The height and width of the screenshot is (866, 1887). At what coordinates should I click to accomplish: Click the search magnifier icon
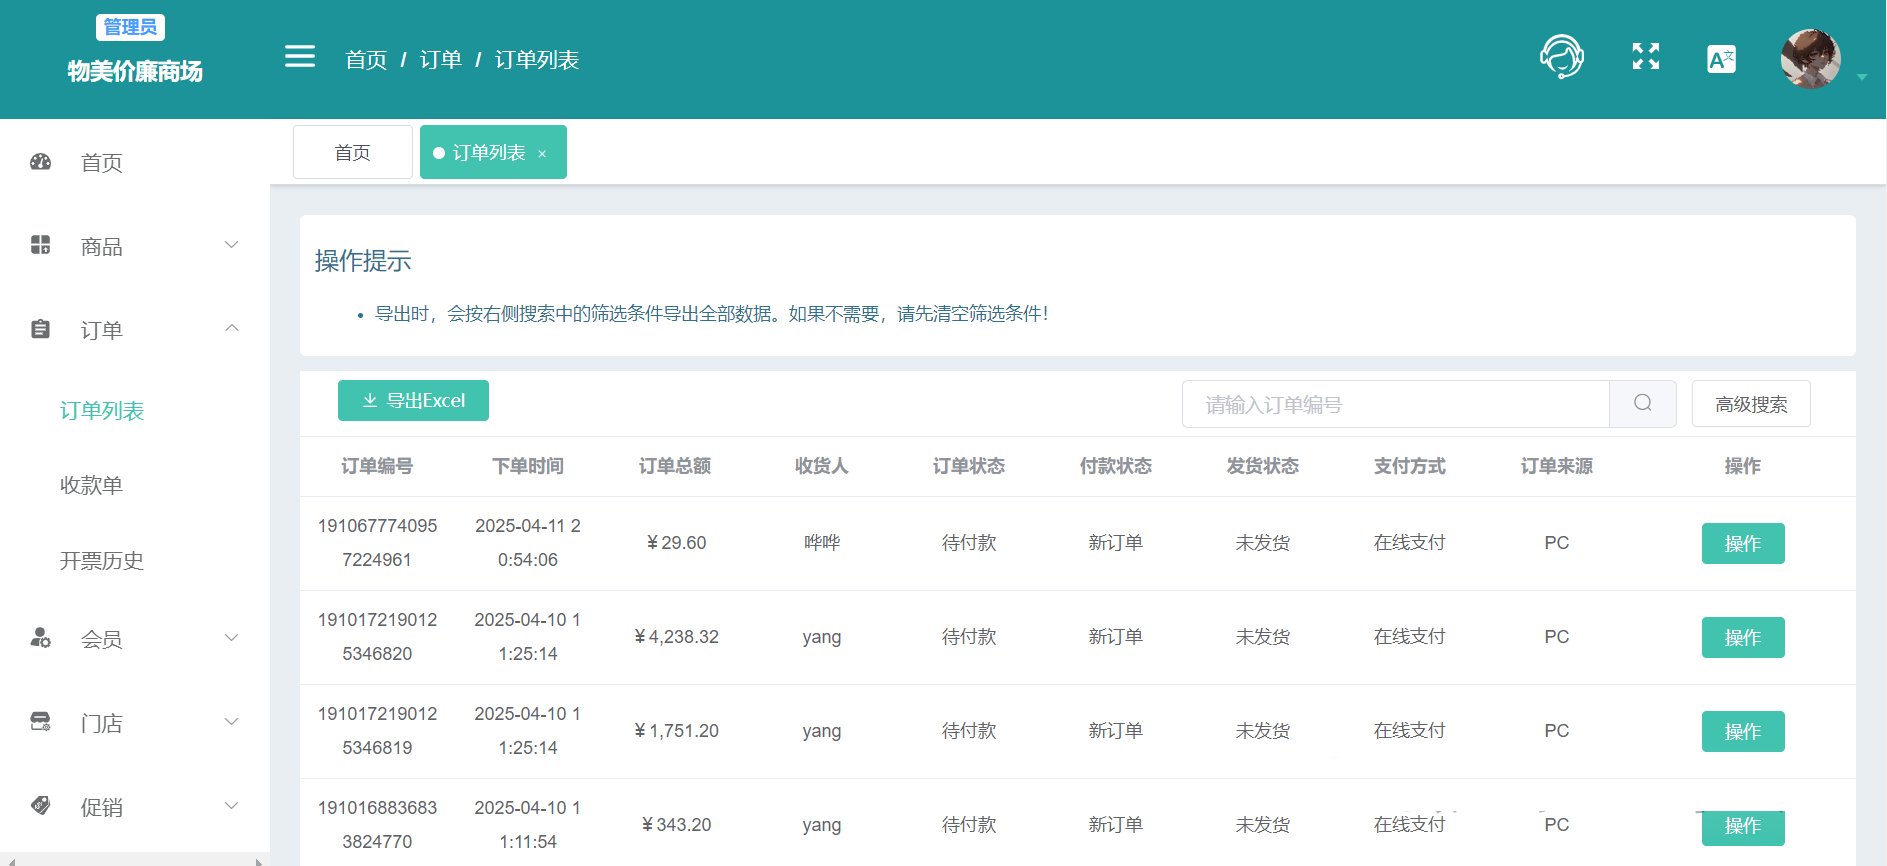click(x=1642, y=403)
